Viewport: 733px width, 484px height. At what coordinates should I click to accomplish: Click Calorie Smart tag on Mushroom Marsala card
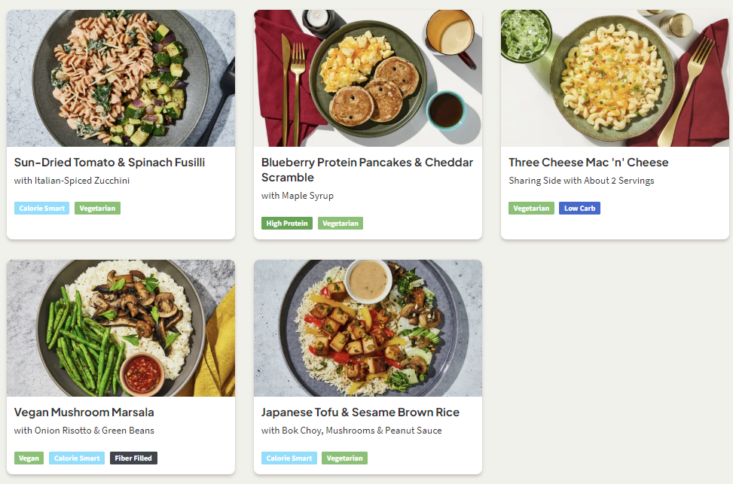coord(76,458)
